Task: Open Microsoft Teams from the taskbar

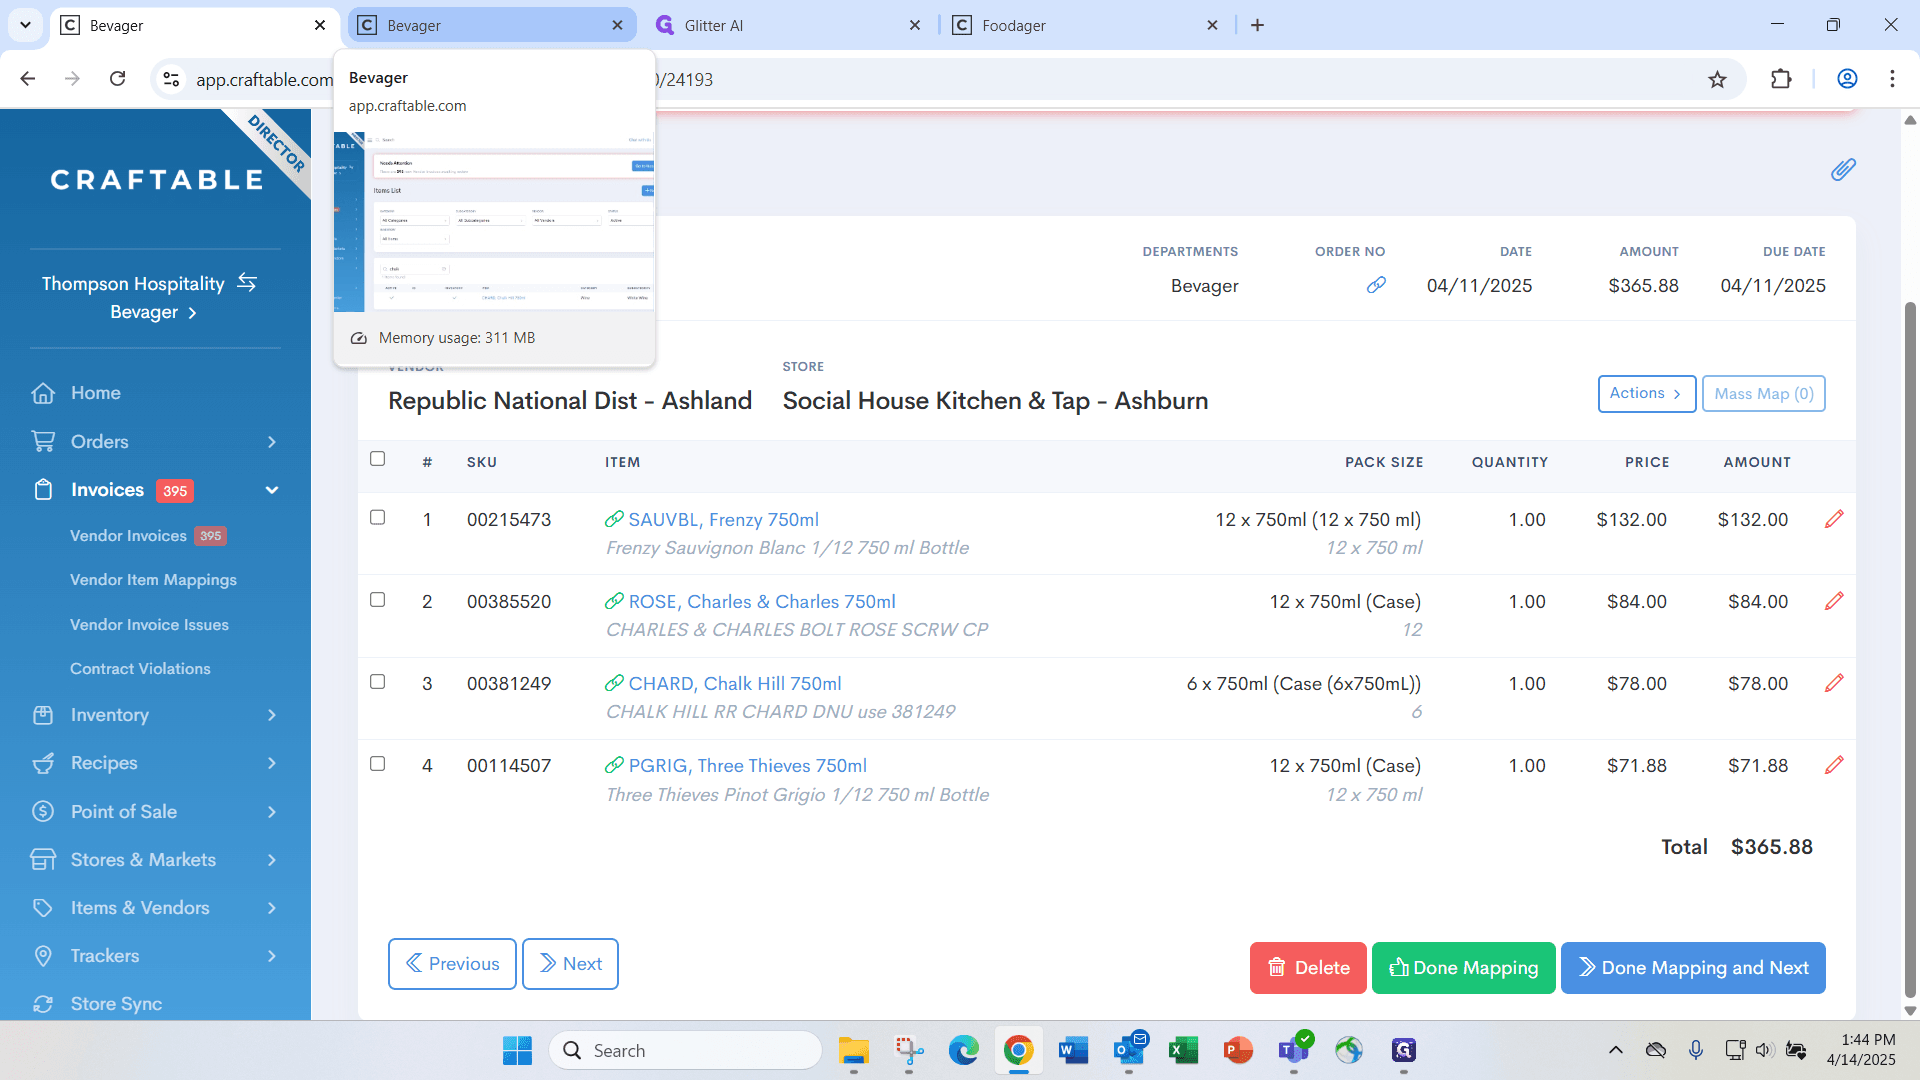Action: pyautogui.click(x=1293, y=1050)
